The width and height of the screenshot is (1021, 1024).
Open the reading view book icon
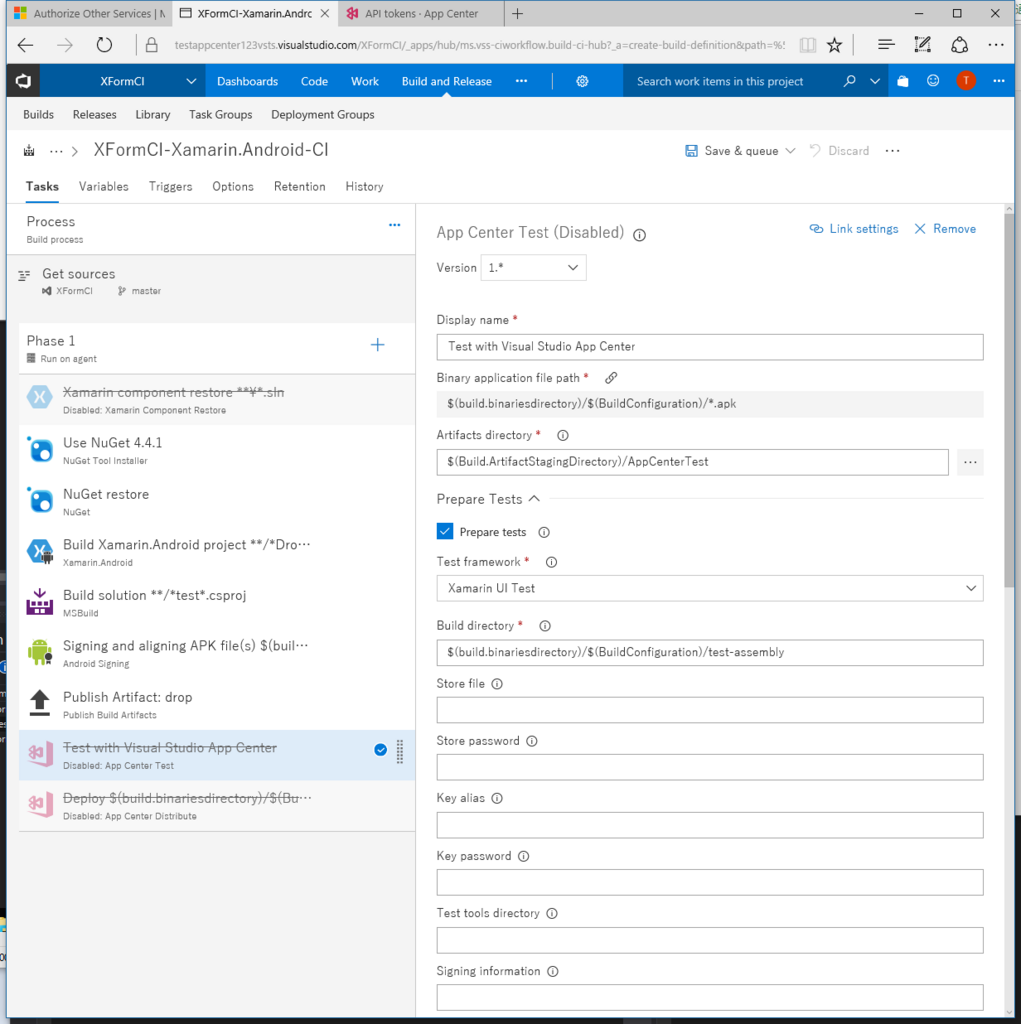(808, 45)
